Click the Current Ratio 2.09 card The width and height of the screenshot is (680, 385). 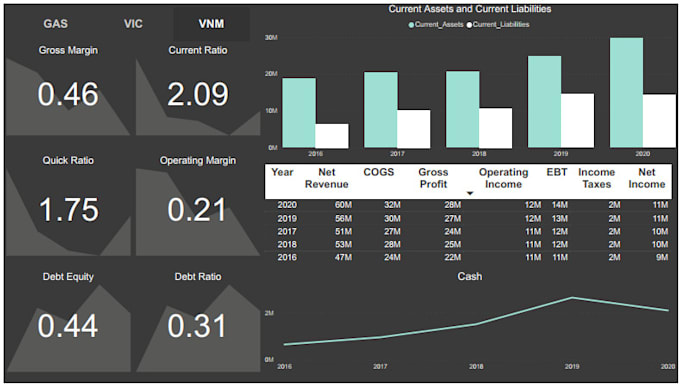coord(198,89)
